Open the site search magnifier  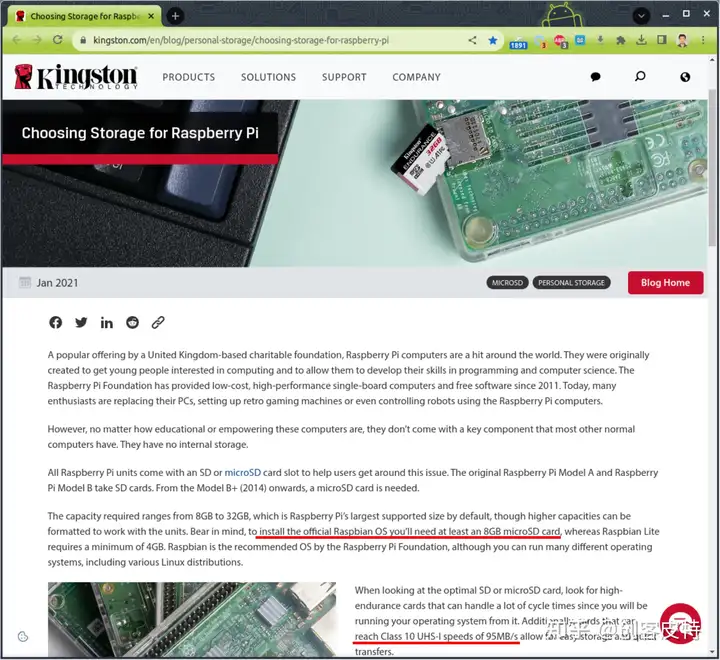point(640,76)
